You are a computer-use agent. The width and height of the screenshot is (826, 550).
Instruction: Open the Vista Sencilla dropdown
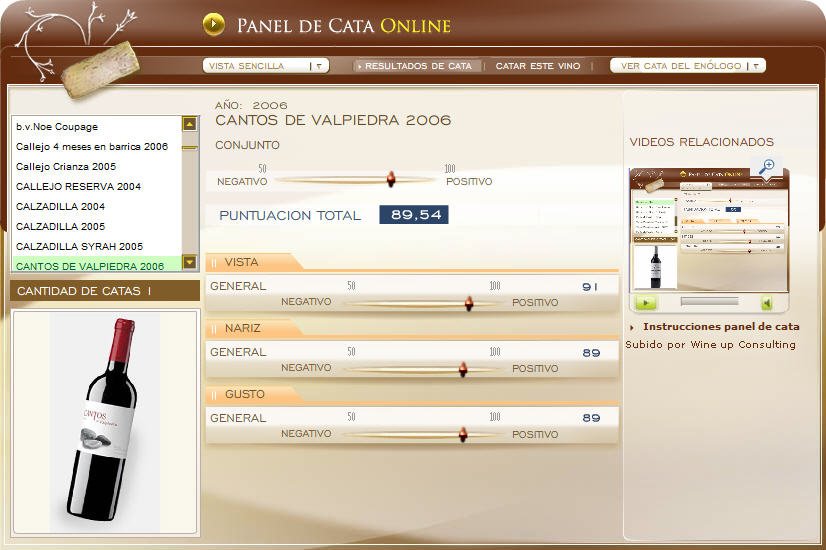(x=266, y=65)
